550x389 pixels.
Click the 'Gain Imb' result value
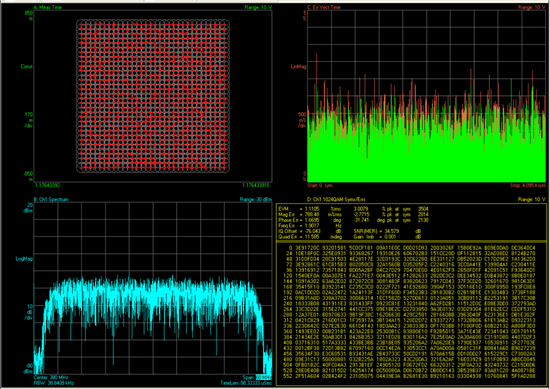tap(387, 237)
